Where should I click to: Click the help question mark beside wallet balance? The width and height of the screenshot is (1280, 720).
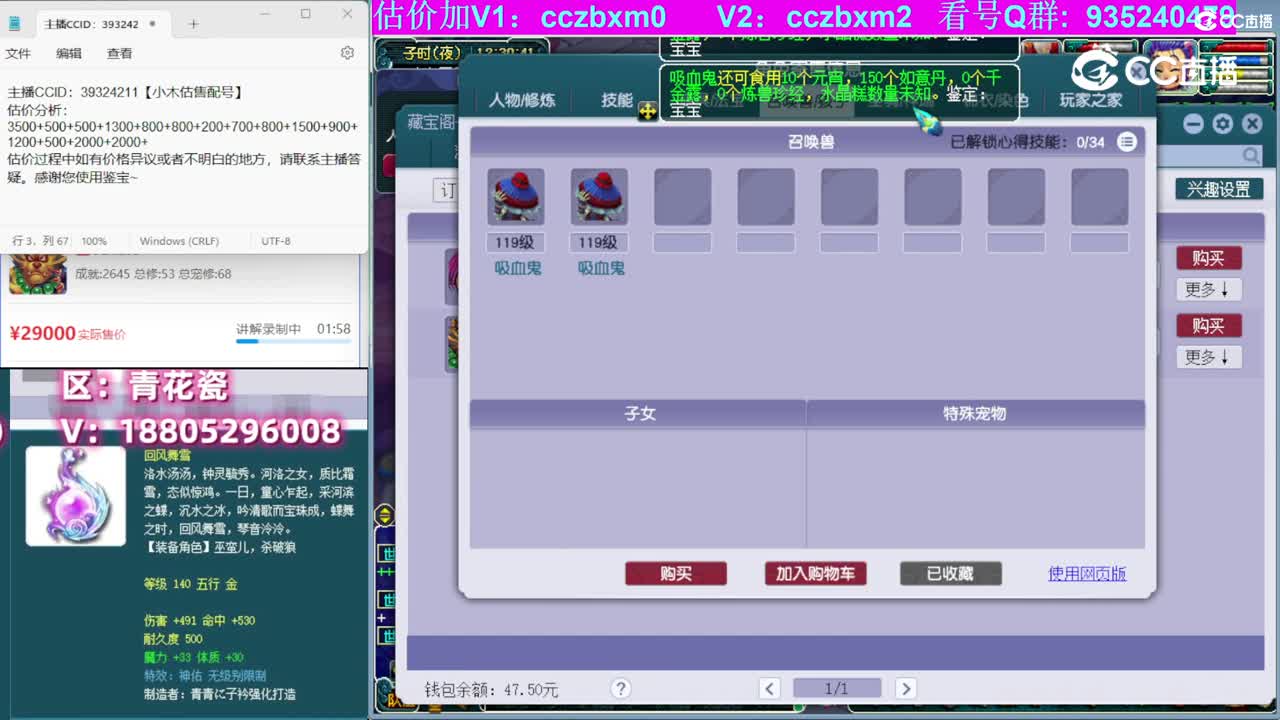pos(621,688)
